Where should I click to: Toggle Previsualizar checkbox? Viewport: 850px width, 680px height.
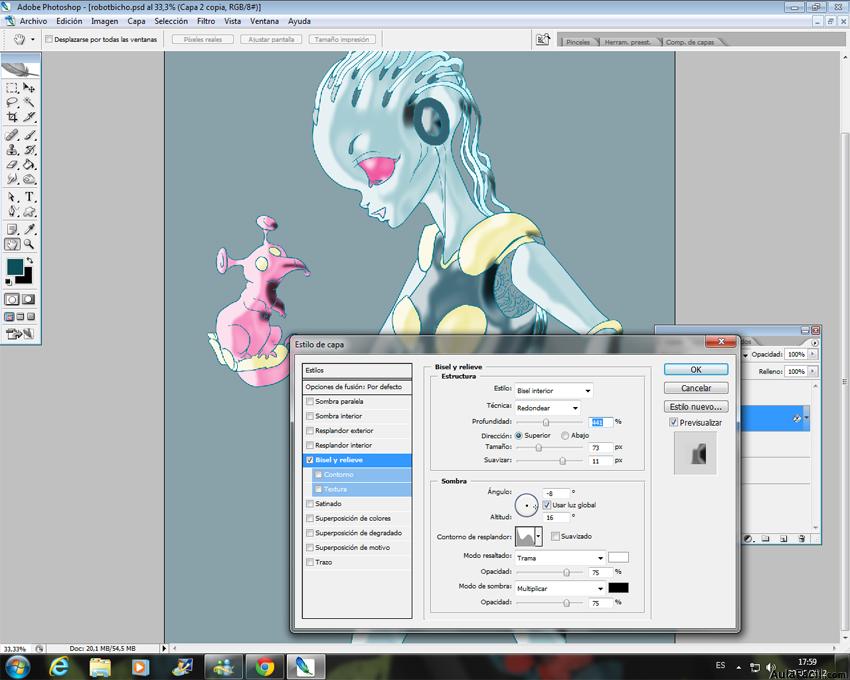[673, 422]
